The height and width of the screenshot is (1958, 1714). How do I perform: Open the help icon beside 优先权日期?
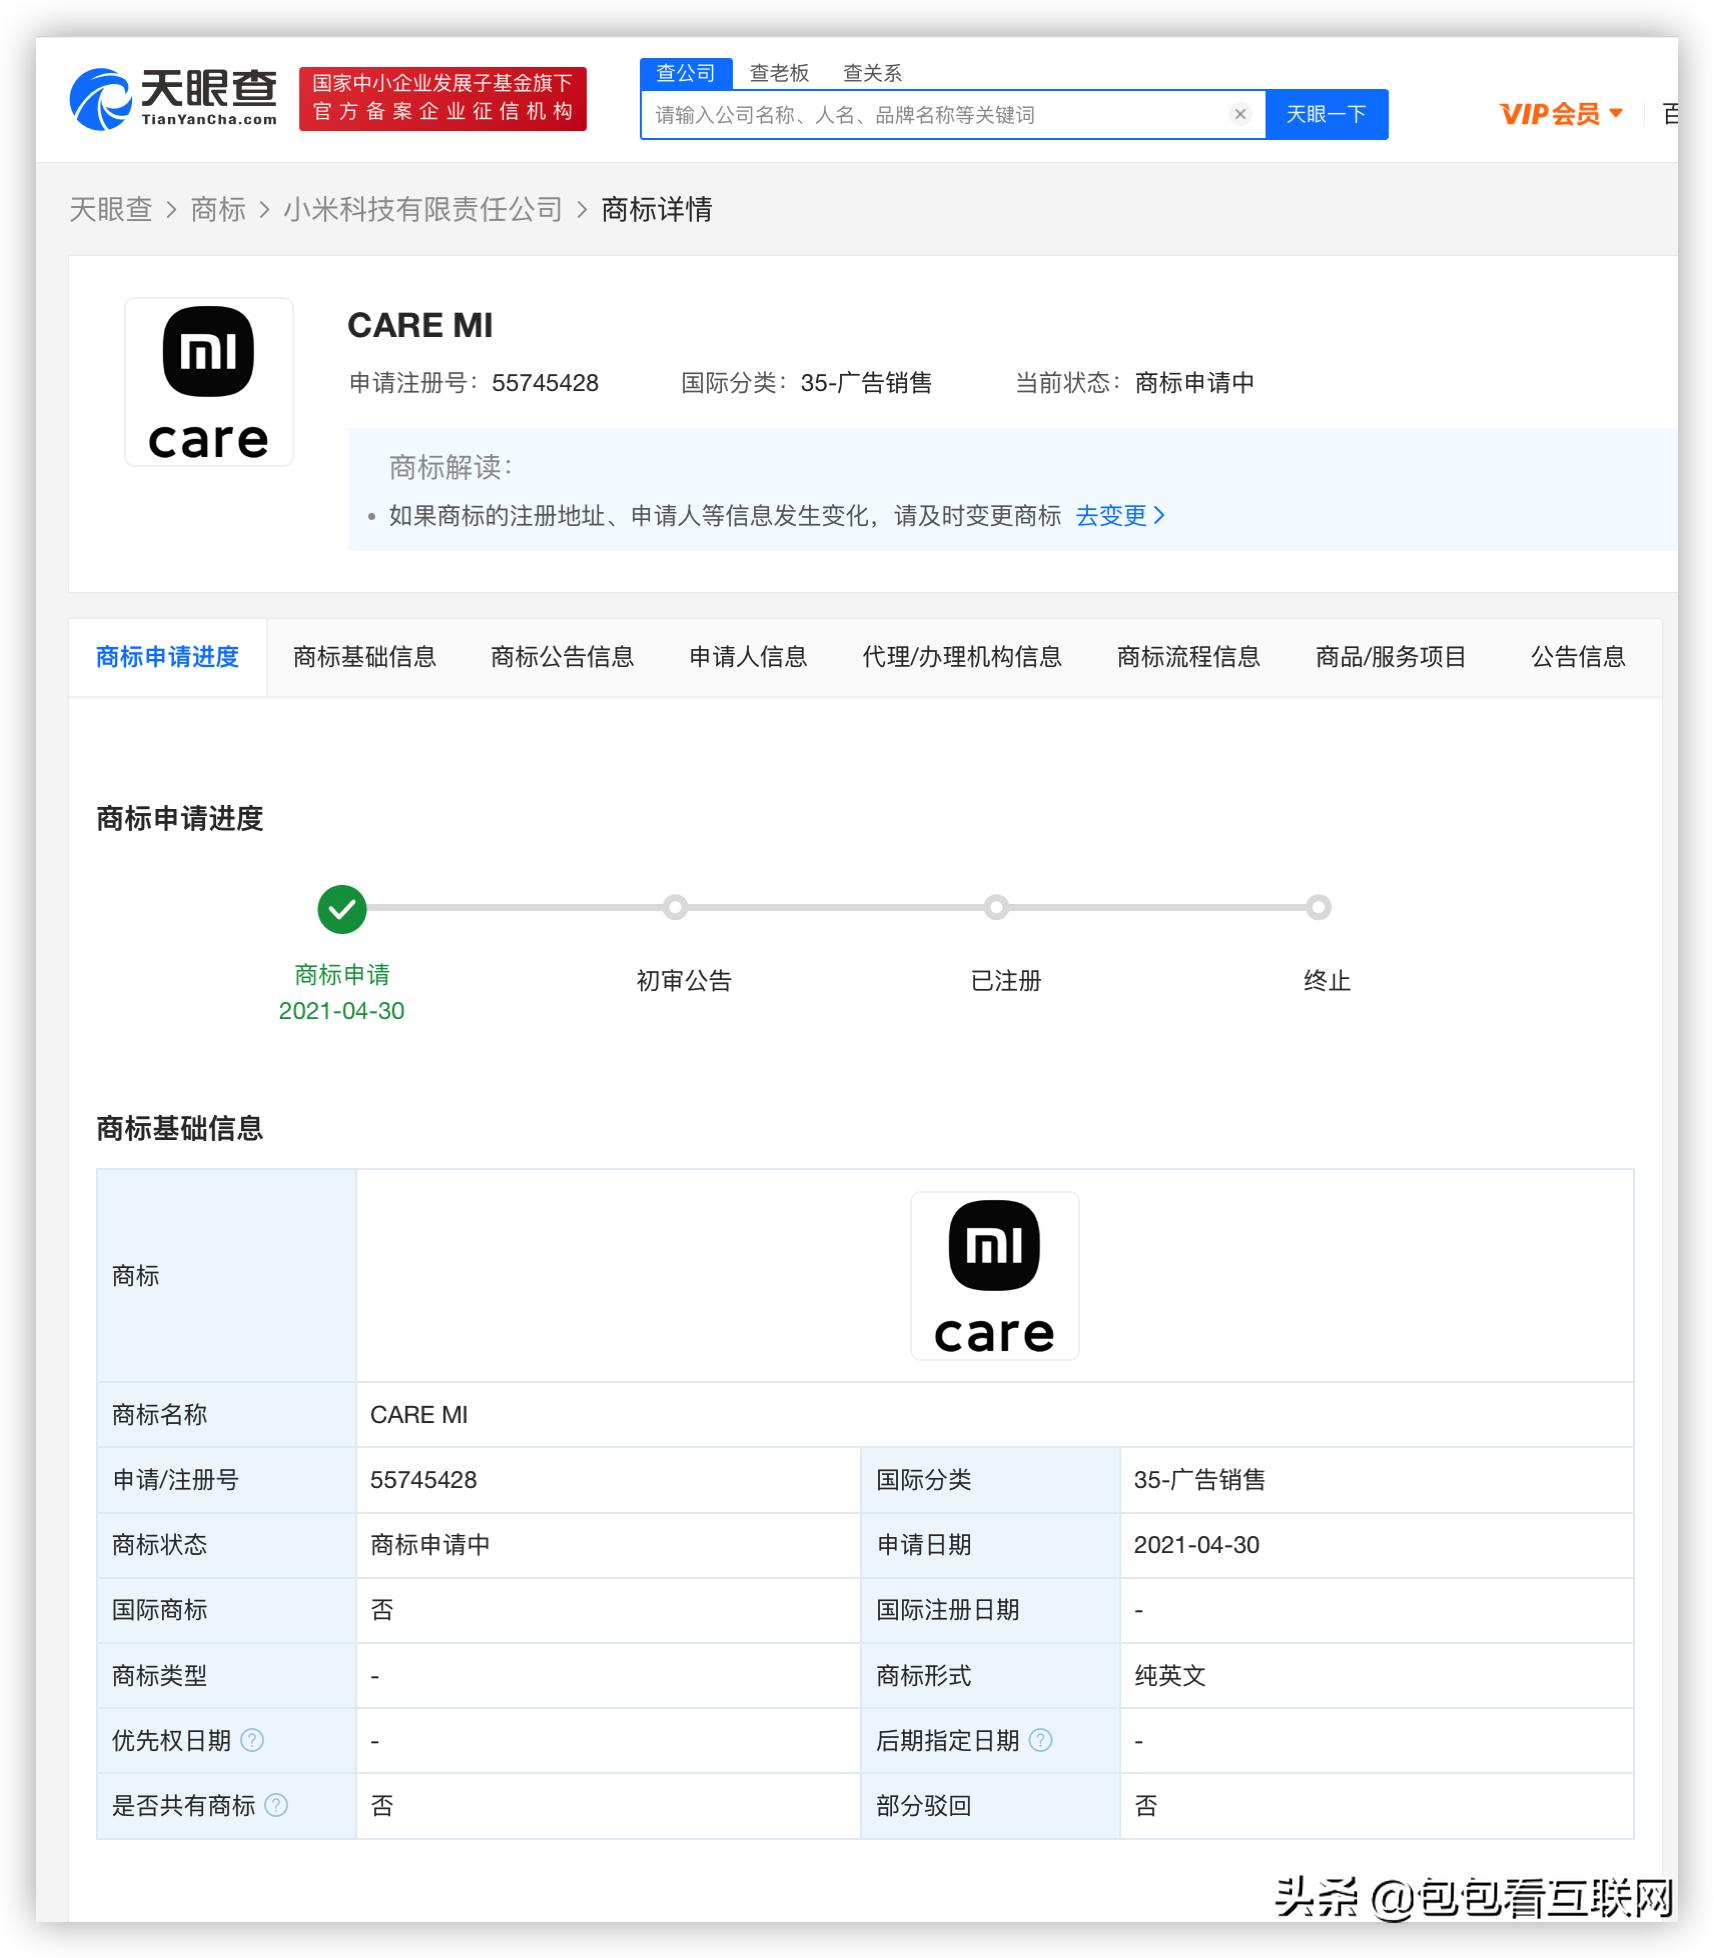point(253,1740)
